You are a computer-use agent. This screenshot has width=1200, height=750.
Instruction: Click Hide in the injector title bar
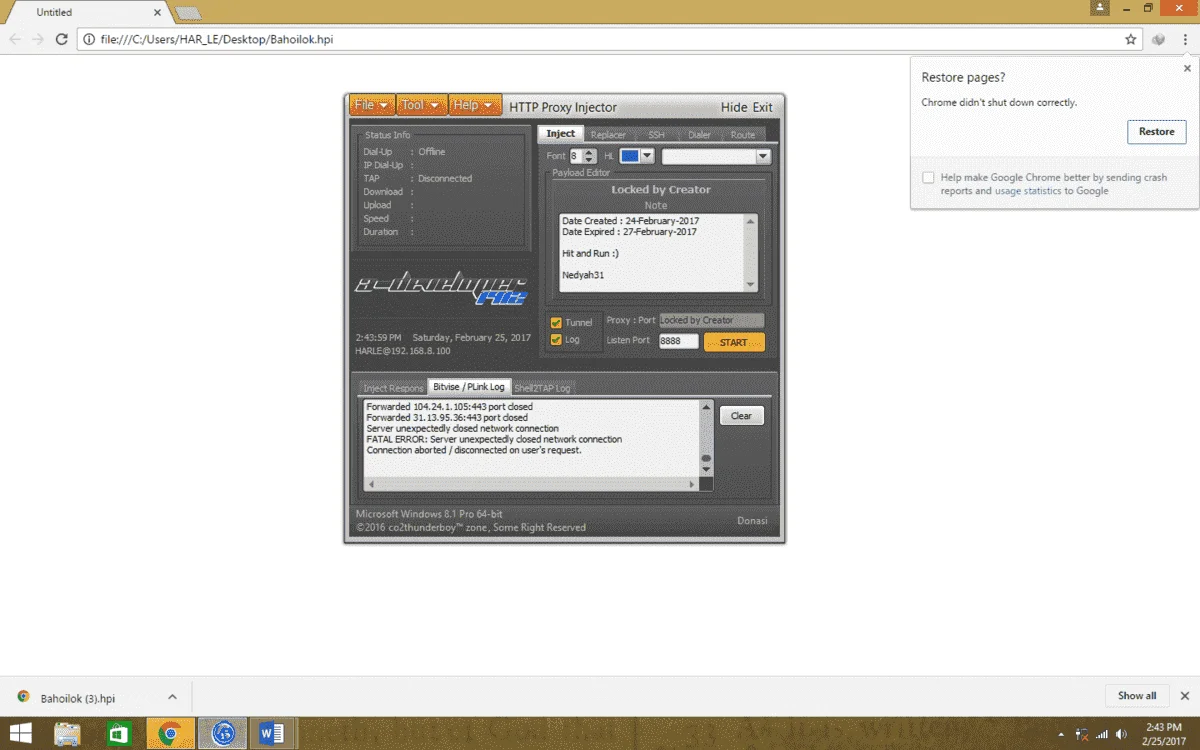(734, 107)
